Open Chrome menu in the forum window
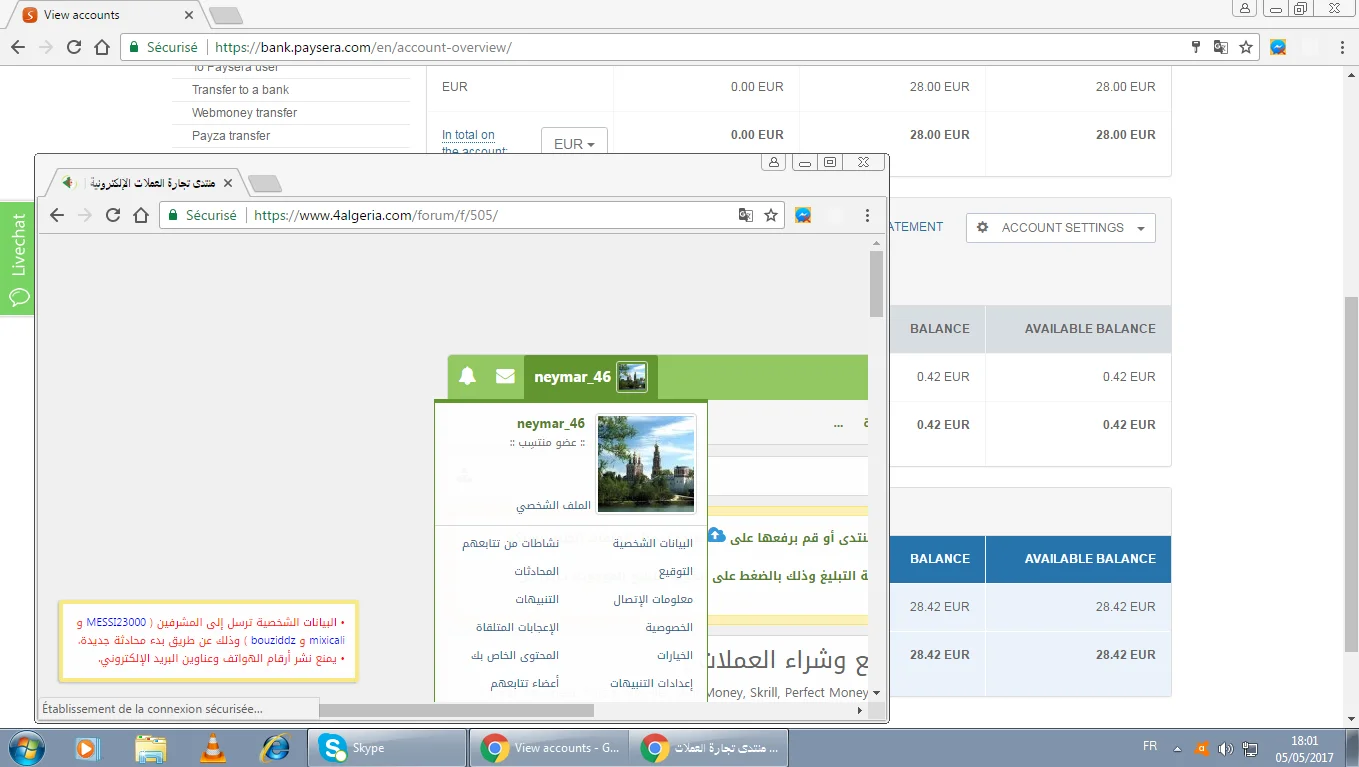The width and height of the screenshot is (1359, 767). click(867, 215)
